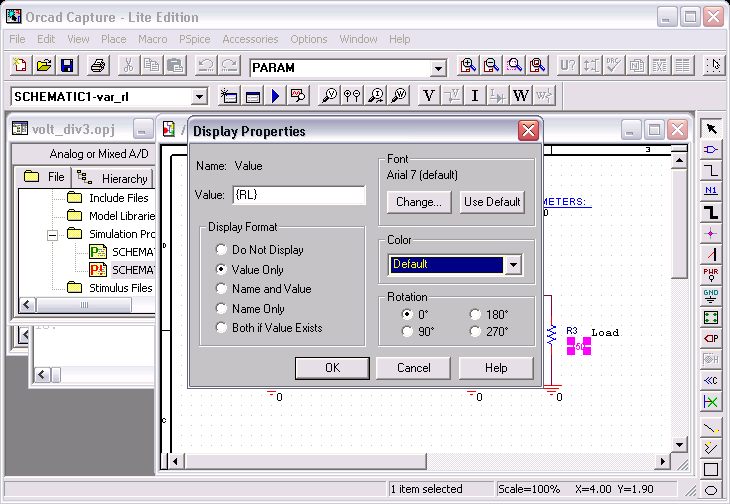Image resolution: width=730 pixels, height=504 pixels.
Task: Print using the printer toolbar icon
Action: click(98, 66)
